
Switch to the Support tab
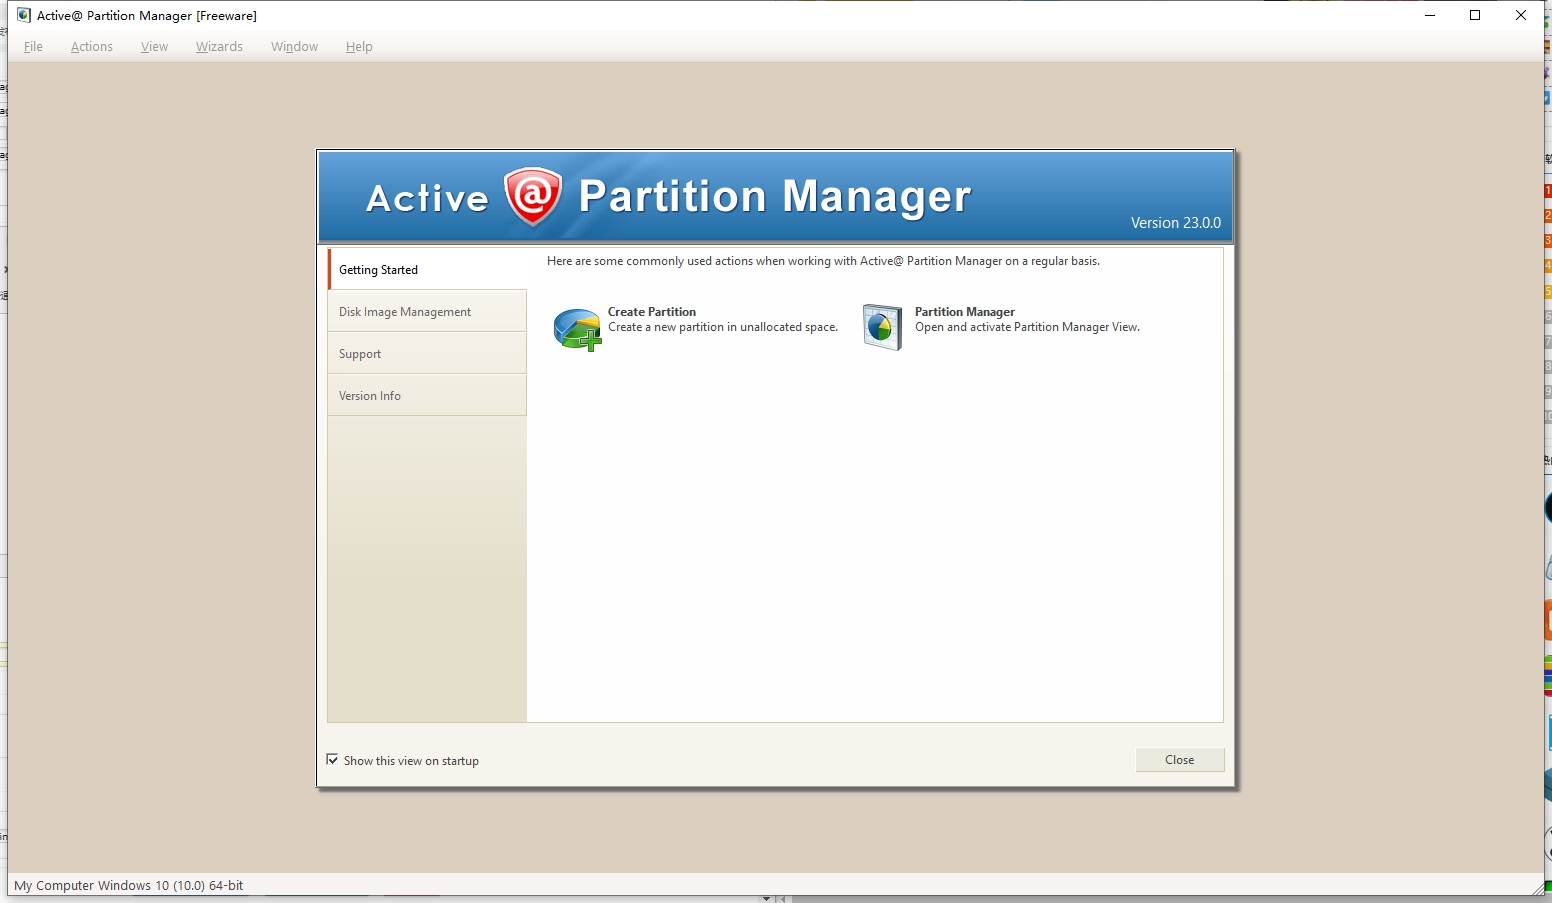point(427,354)
